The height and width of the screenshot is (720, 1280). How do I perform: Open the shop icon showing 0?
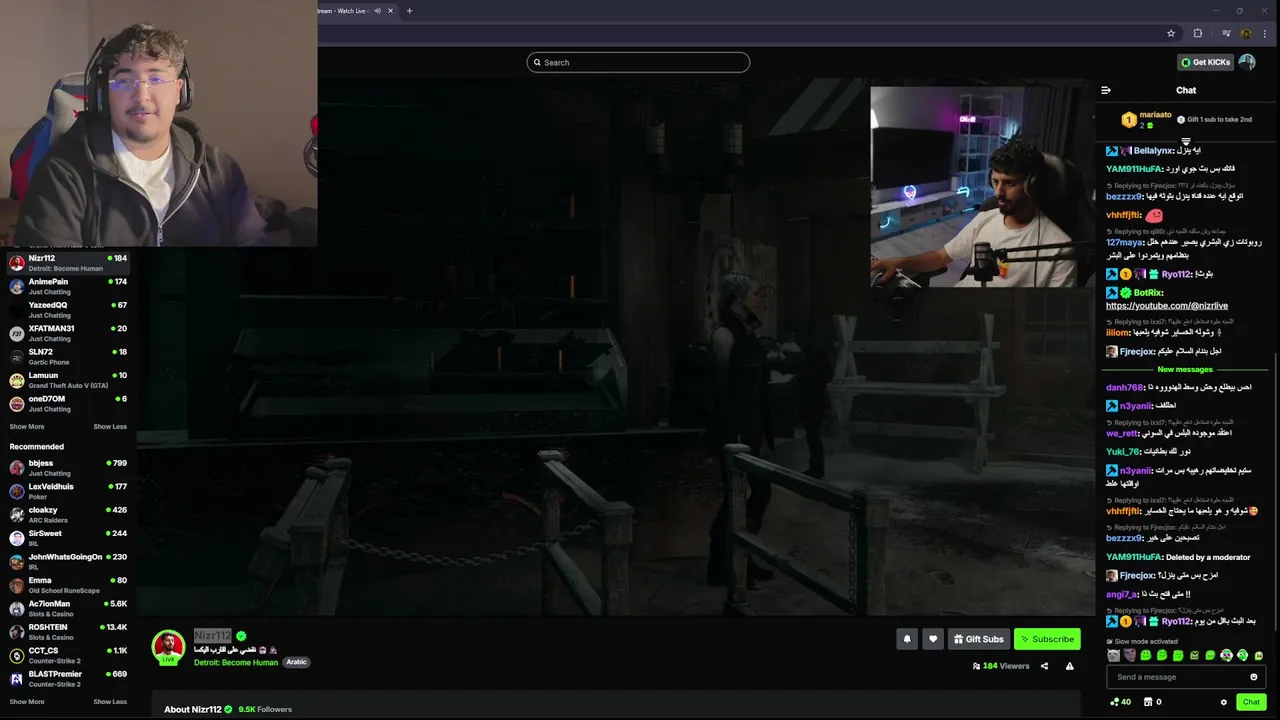click(1152, 702)
